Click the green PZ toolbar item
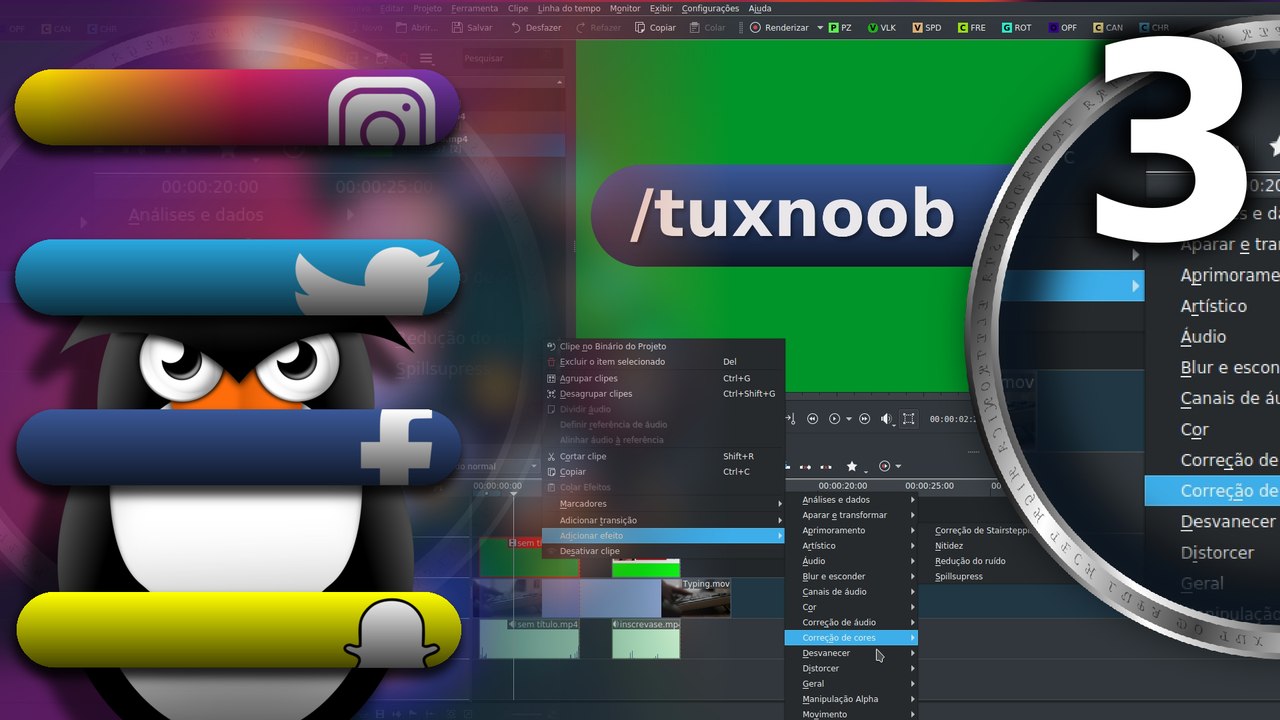Image resolution: width=1280 pixels, height=720 pixels. 839,28
